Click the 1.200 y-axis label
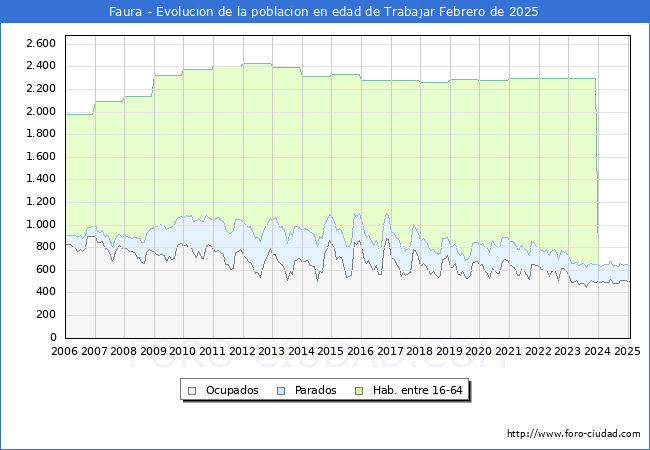Viewport: 650px width, 450px height. pyautogui.click(x=41, y=202)
